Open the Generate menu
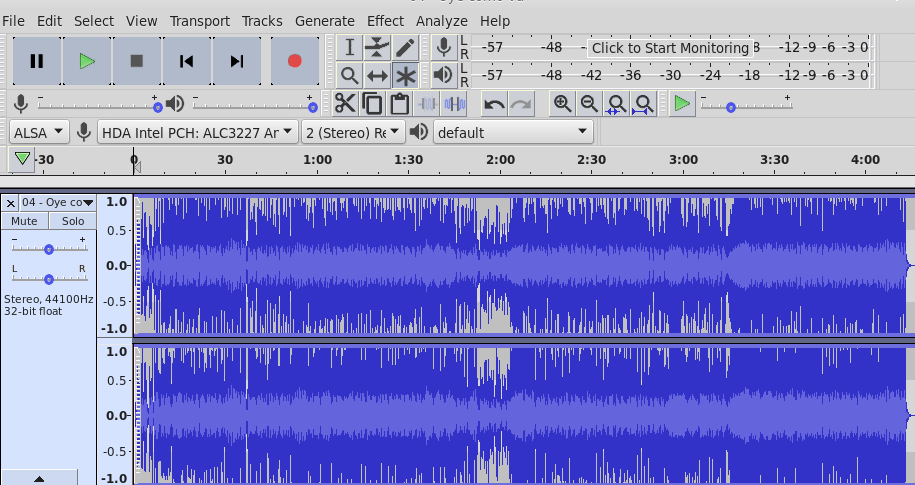Image resolution: width=915 pixels, height=485 pixels. tap(325, 21)
